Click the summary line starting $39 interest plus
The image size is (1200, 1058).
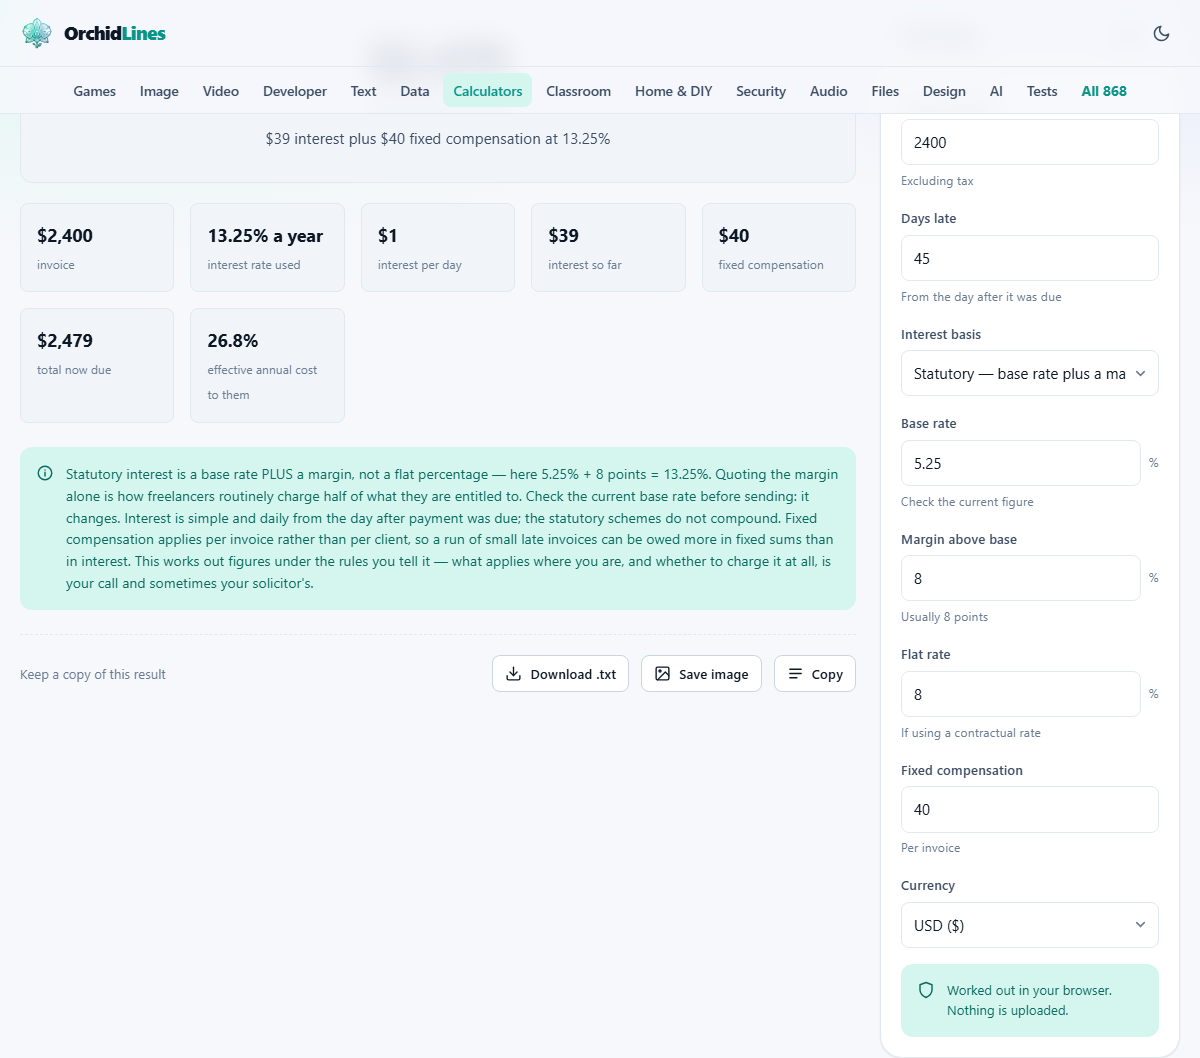coord(438,139)
